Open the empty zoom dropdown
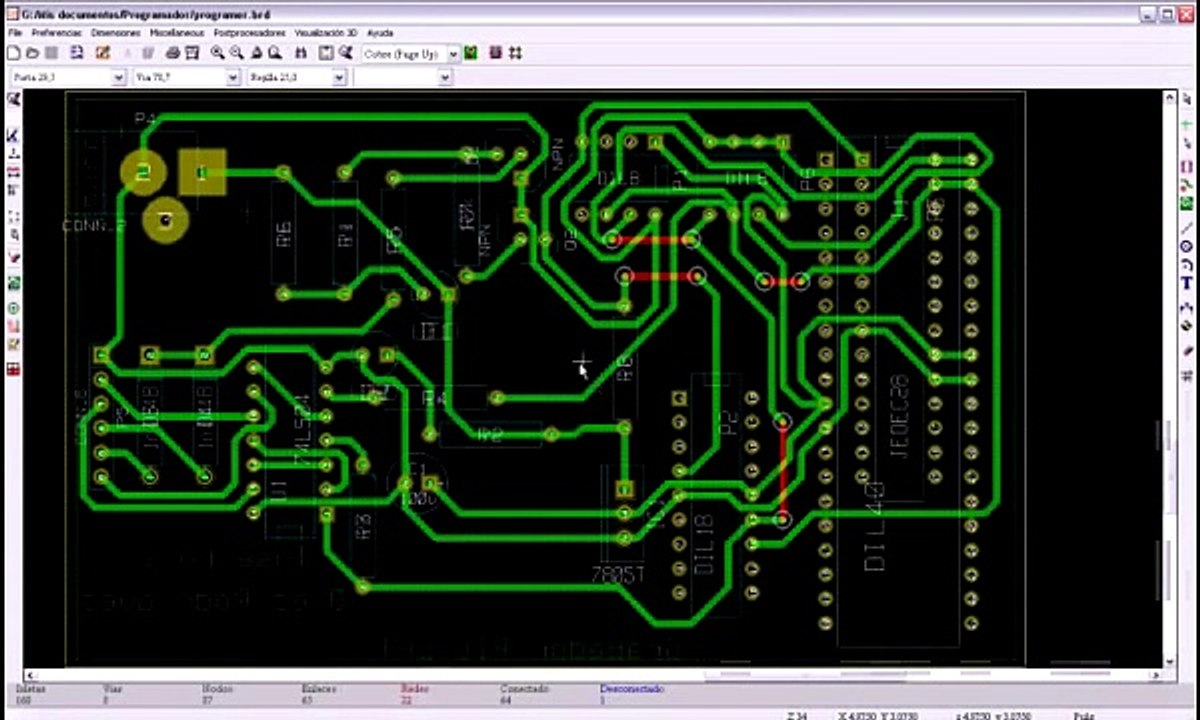Viewport: 1200px width, 720px height. 445,76
